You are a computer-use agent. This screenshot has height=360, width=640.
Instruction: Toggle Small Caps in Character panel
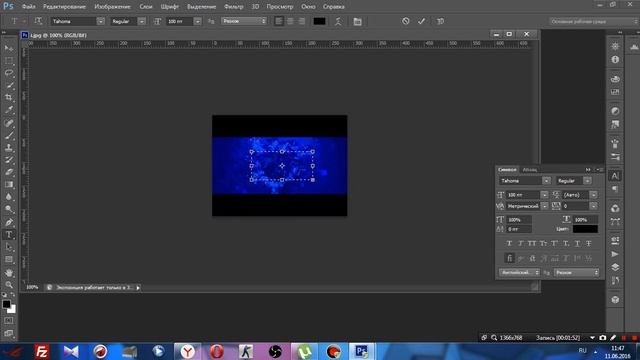(x=543, y=243)
